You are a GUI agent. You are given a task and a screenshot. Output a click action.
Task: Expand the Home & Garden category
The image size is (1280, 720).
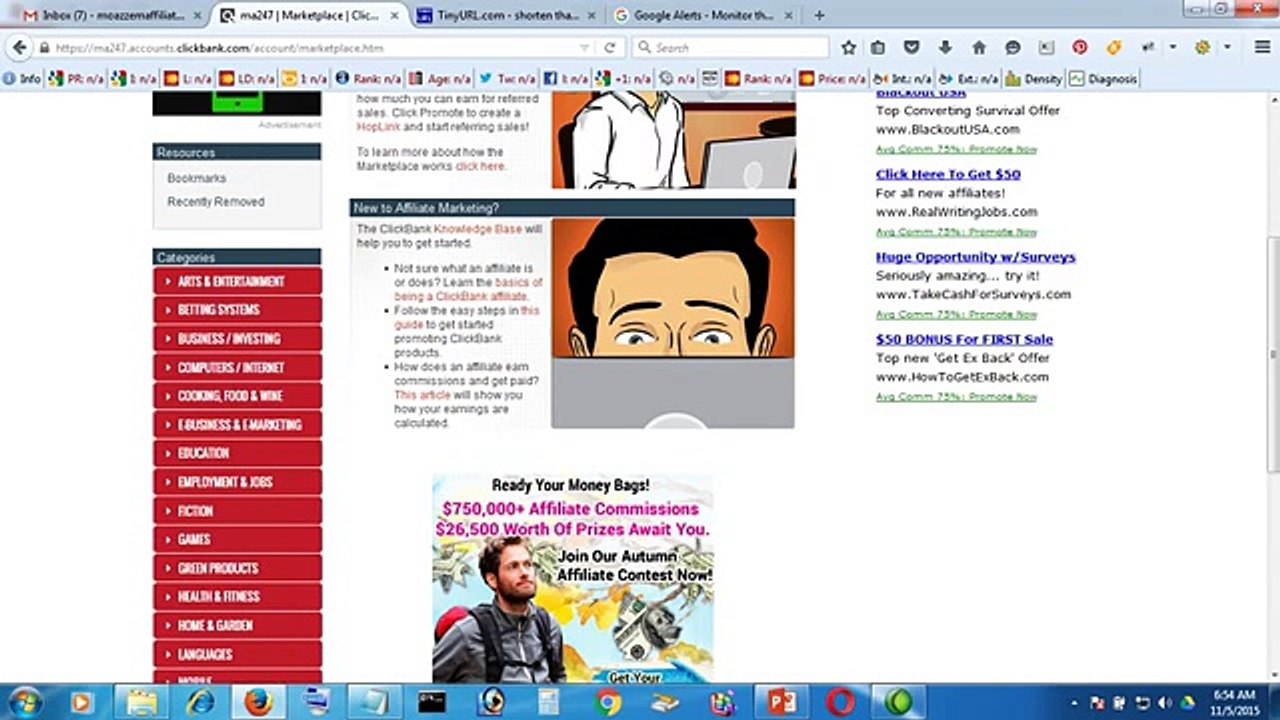(x=237, y=625)
